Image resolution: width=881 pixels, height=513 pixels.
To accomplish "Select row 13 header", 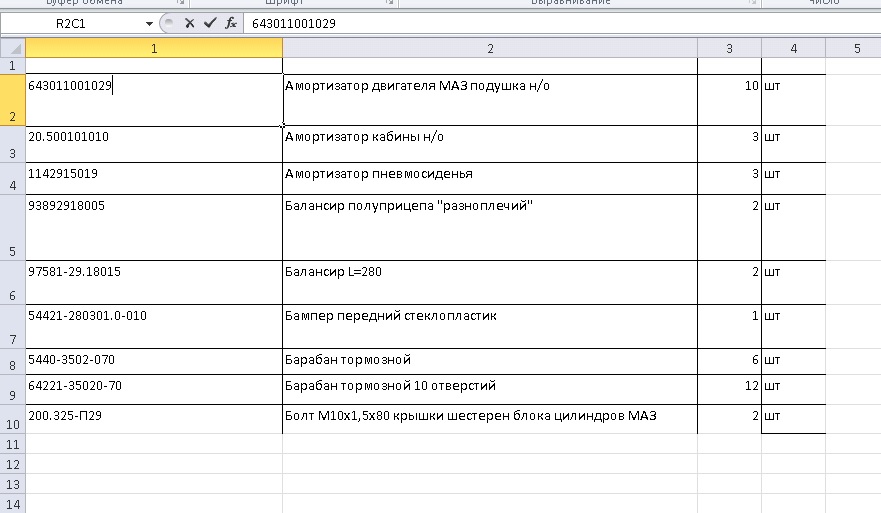I will pyautogui.click(x=12, y=484).
